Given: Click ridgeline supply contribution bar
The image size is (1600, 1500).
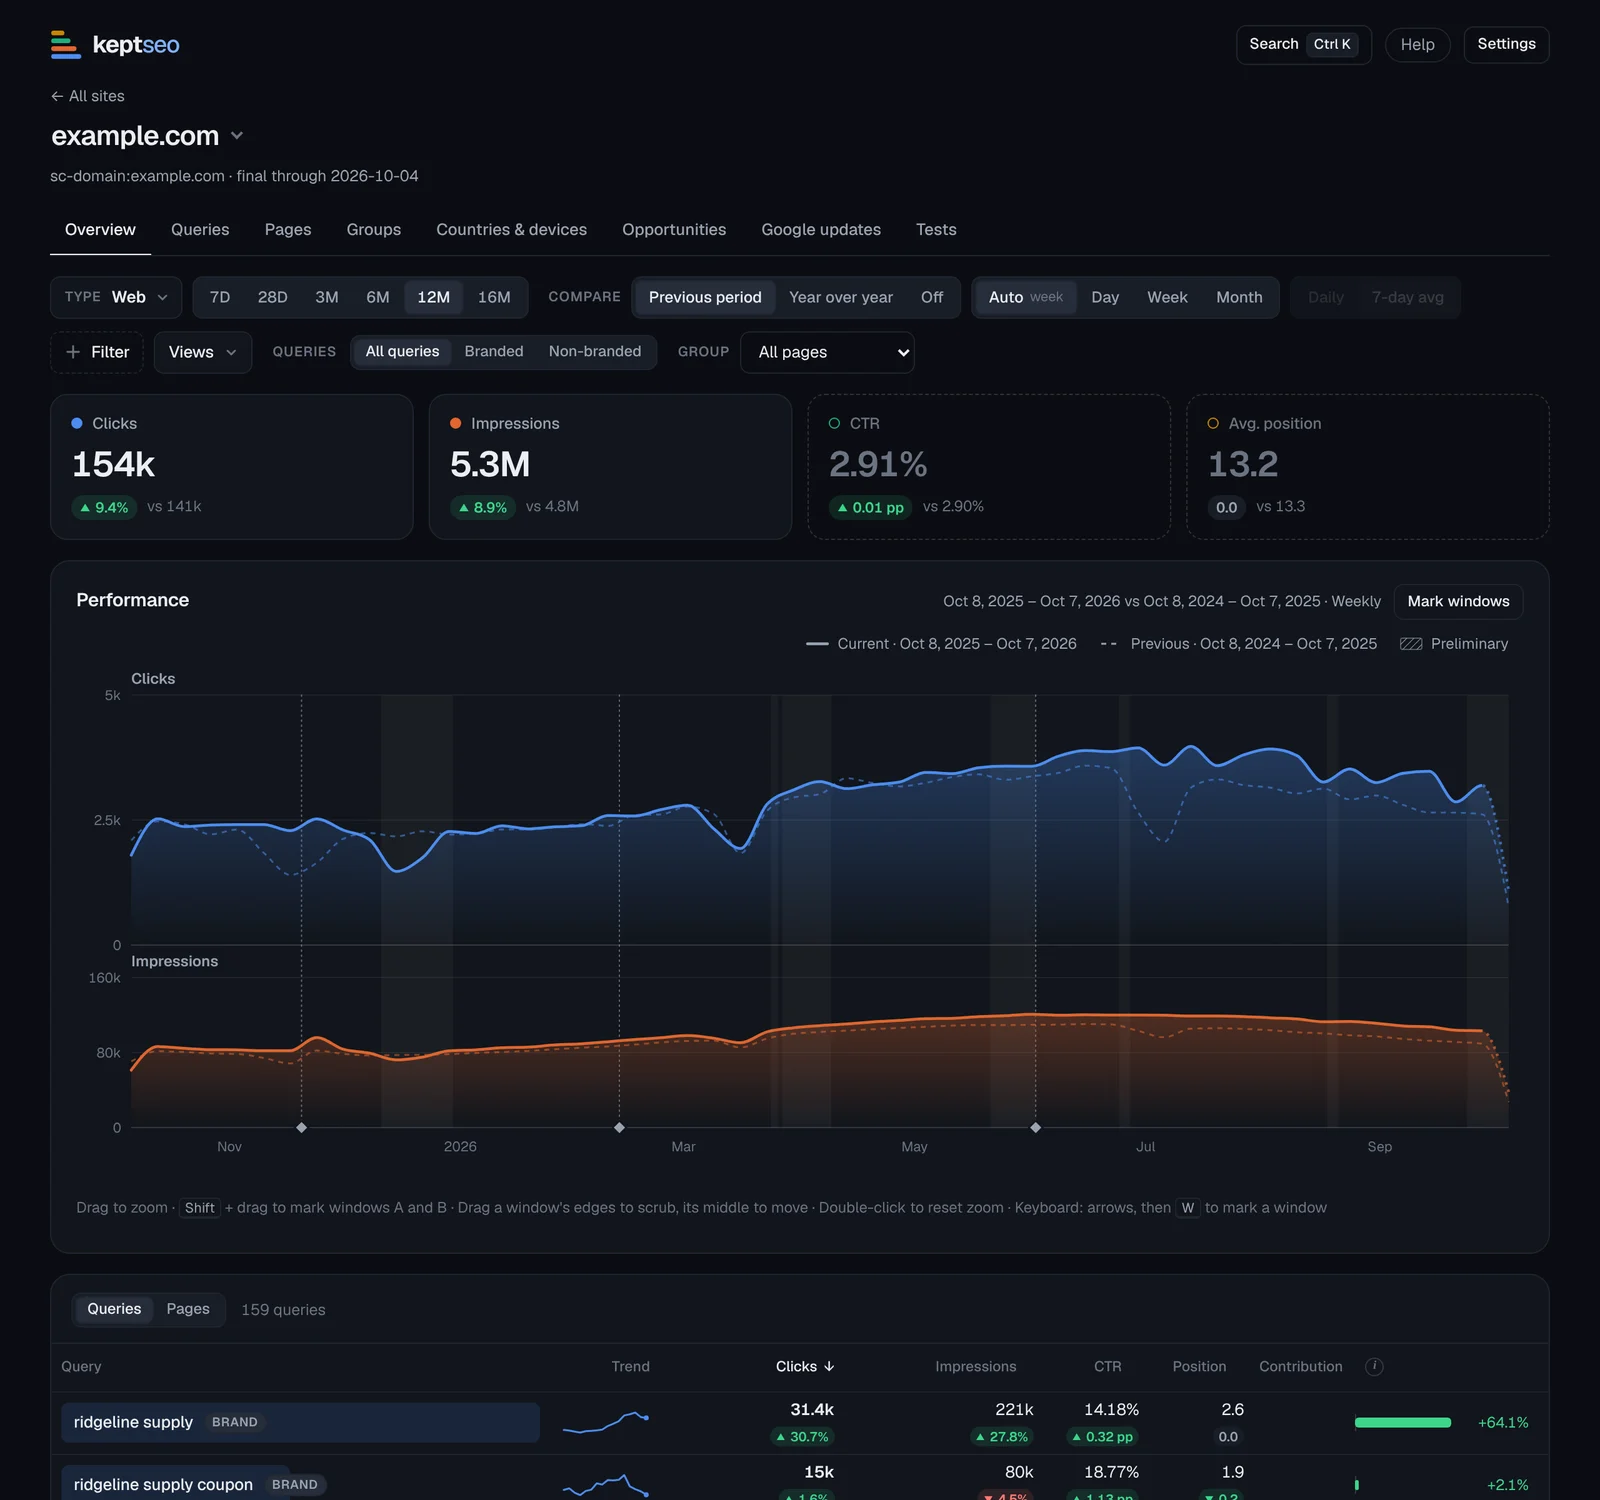Looking at the screenshot, I should tap(1402, 1422).
